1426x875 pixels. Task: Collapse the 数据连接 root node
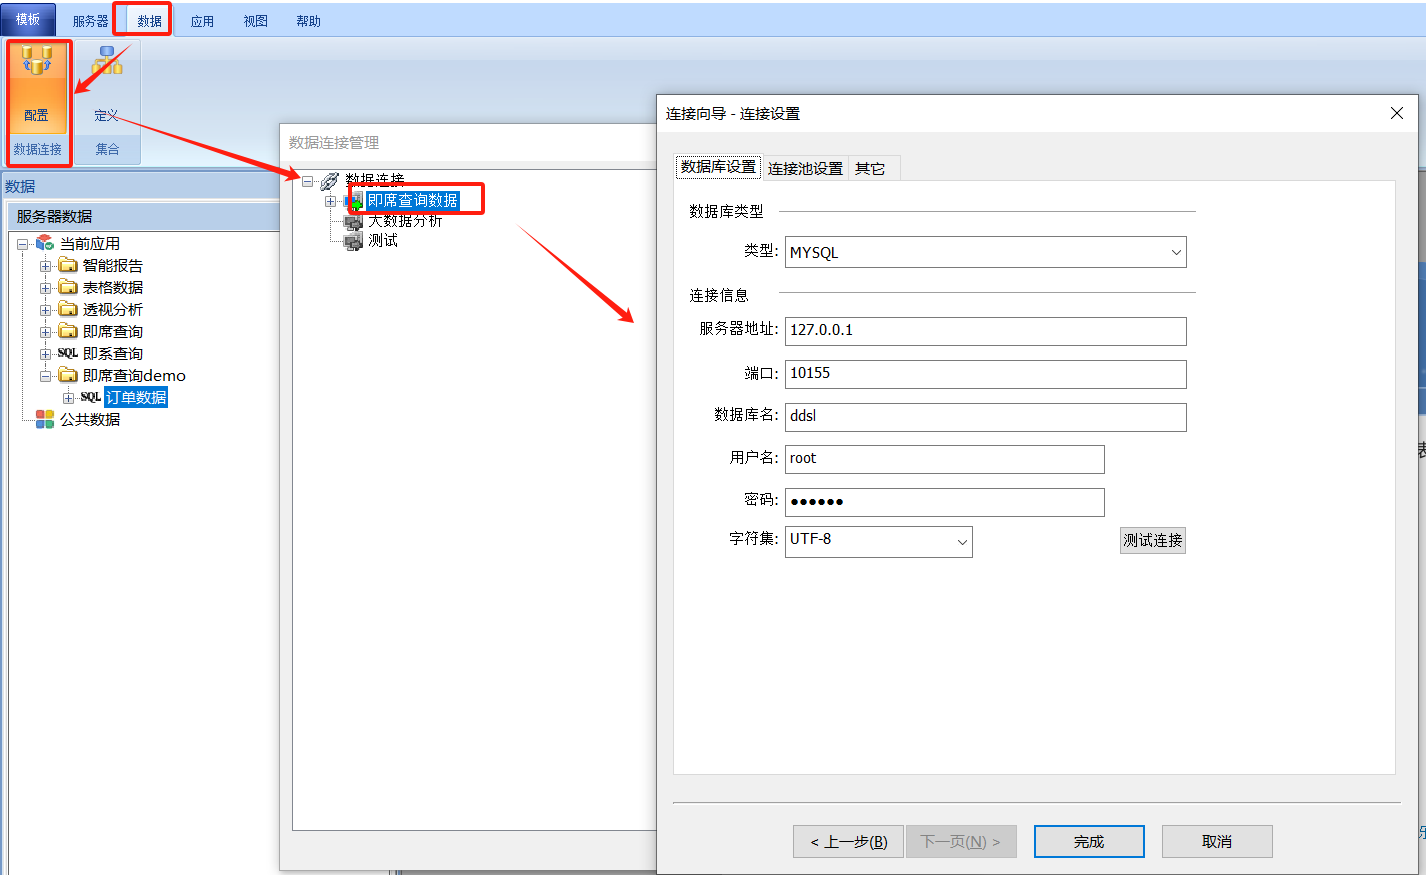(308, 181)
